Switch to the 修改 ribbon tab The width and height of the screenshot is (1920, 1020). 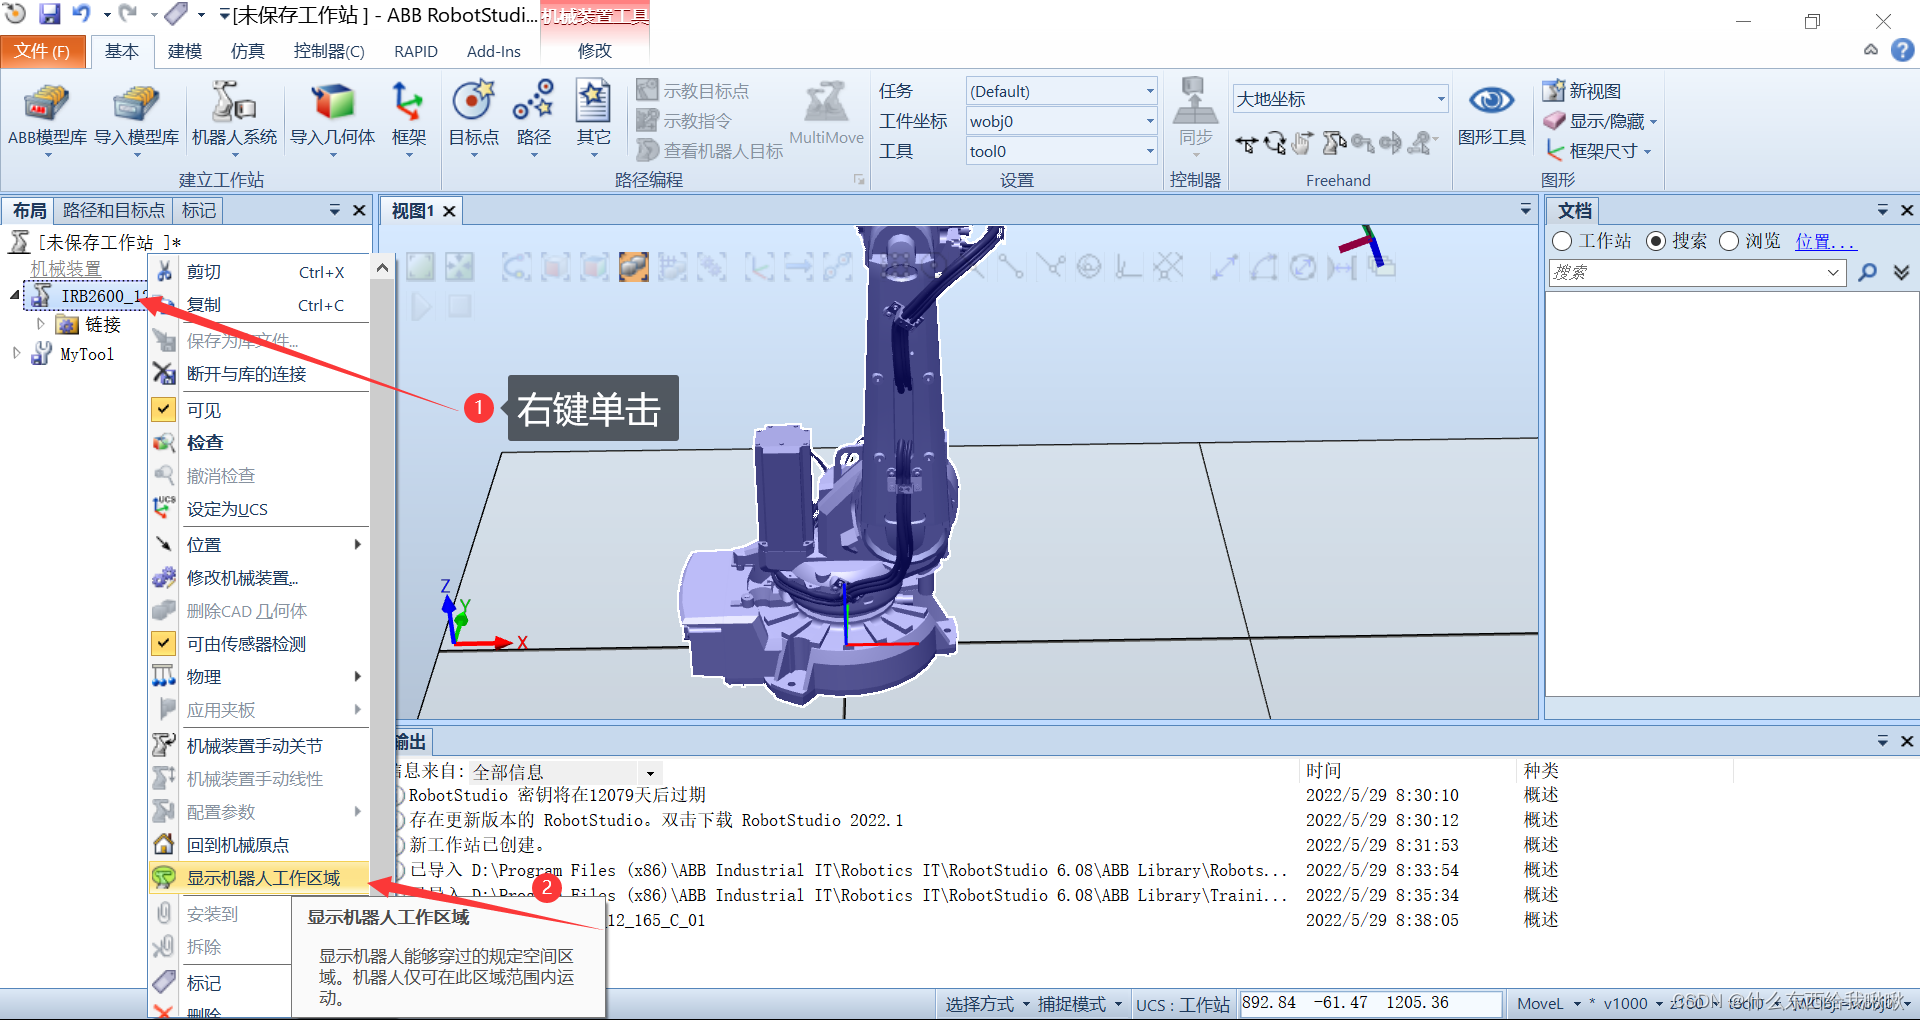tap(595, 51)
